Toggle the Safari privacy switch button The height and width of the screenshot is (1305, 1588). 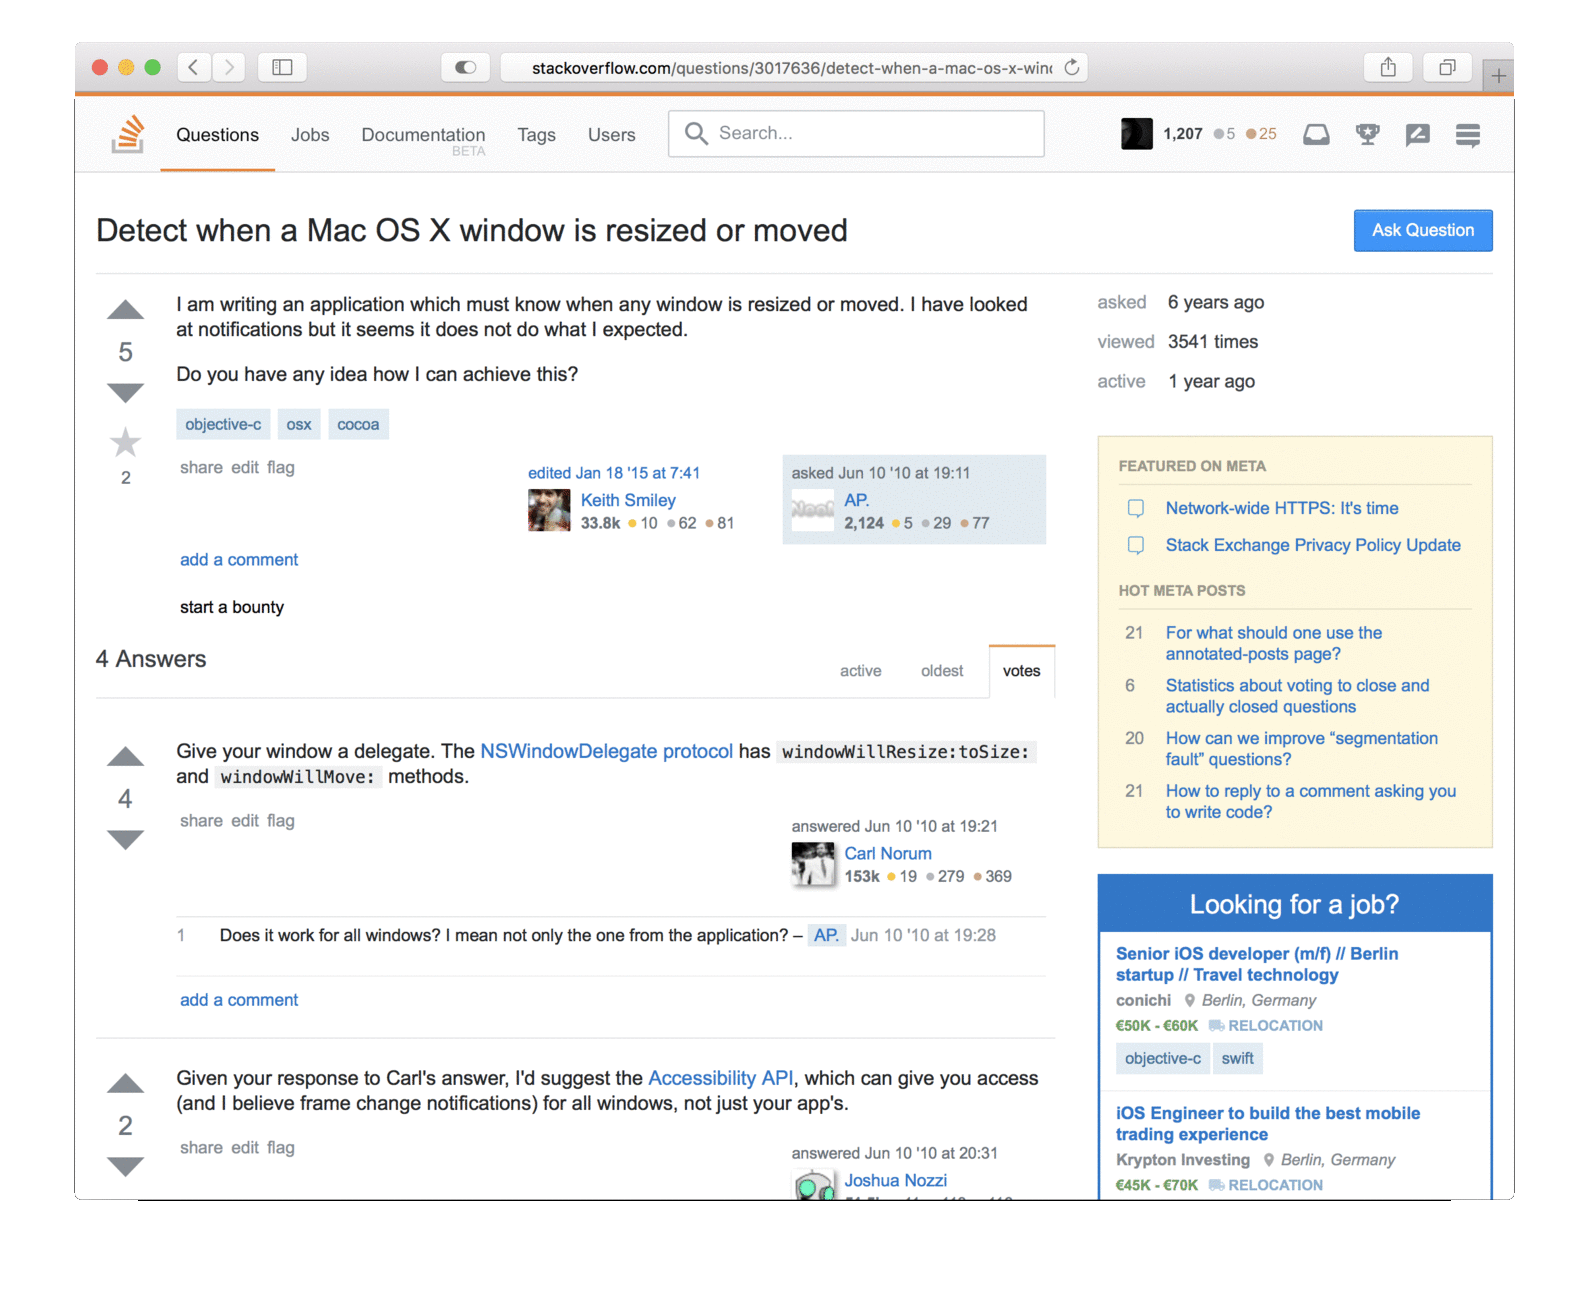[x=466, y=67]
